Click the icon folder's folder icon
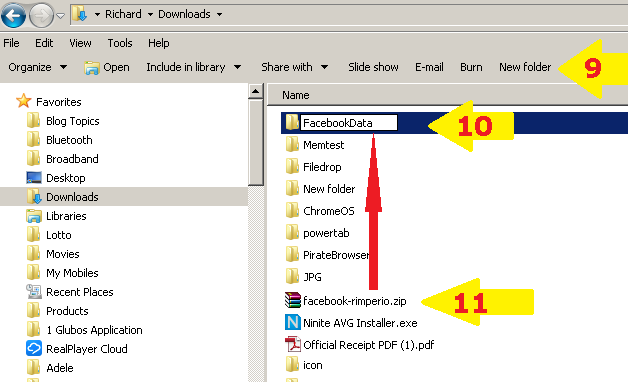Viewport: 628px width, 382px height. (x=292, y=364)
